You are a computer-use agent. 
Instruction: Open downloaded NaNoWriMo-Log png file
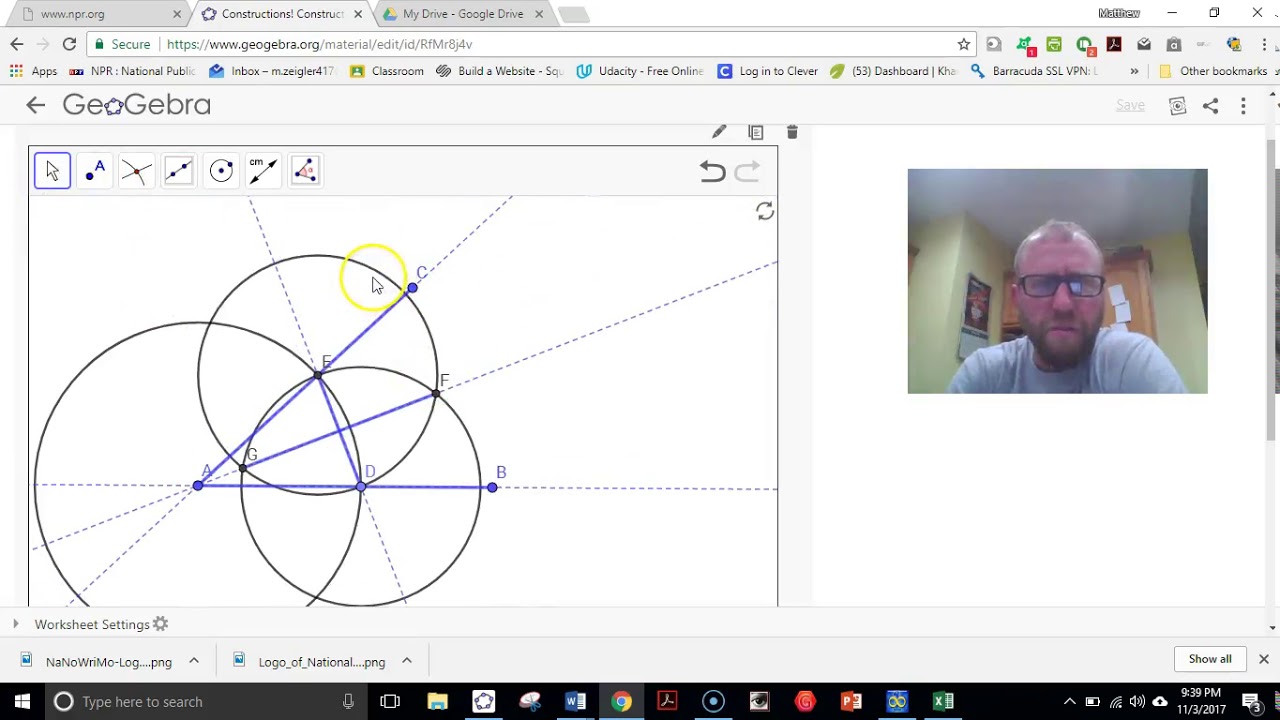click(98, 661)
